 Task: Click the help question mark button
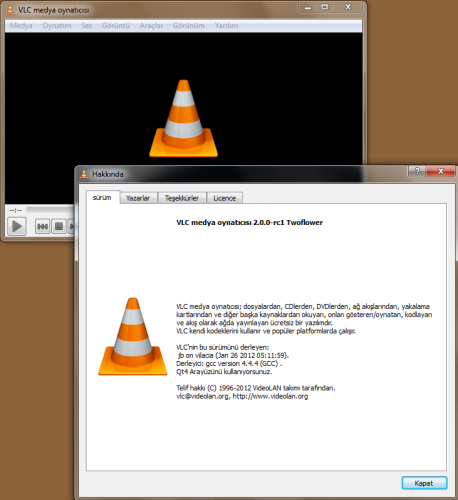pos(417,171)
